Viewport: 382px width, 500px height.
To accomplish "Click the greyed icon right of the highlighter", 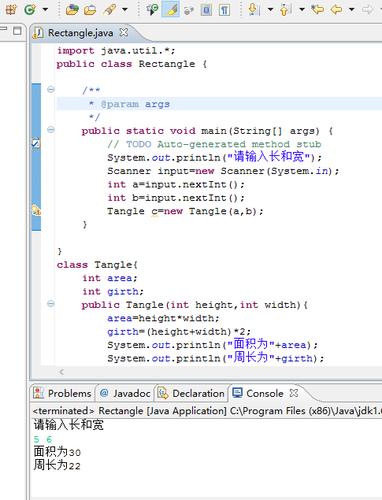I will 189,10.
